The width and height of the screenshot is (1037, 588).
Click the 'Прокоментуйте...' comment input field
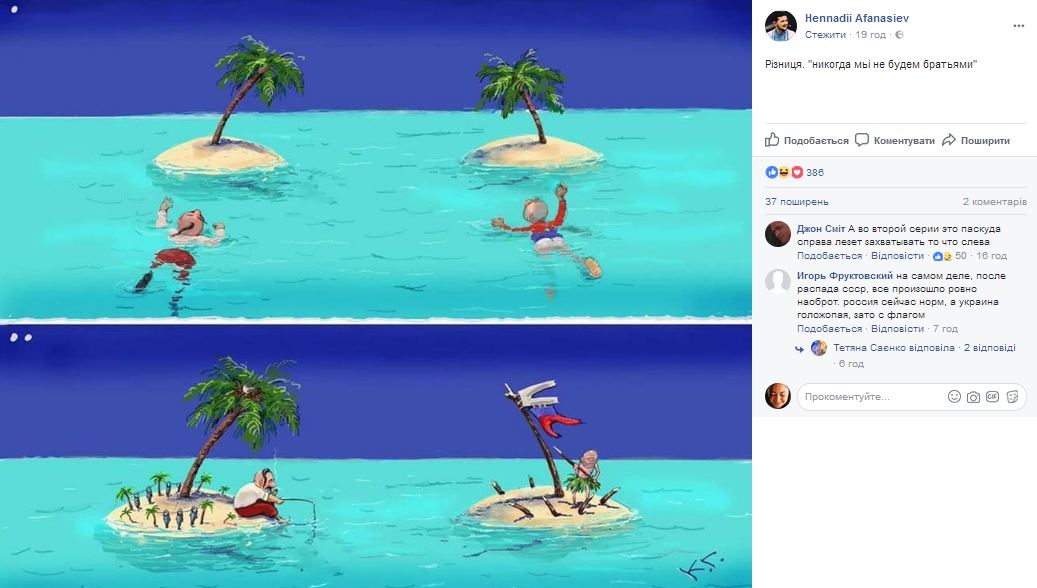pos(870,397)
